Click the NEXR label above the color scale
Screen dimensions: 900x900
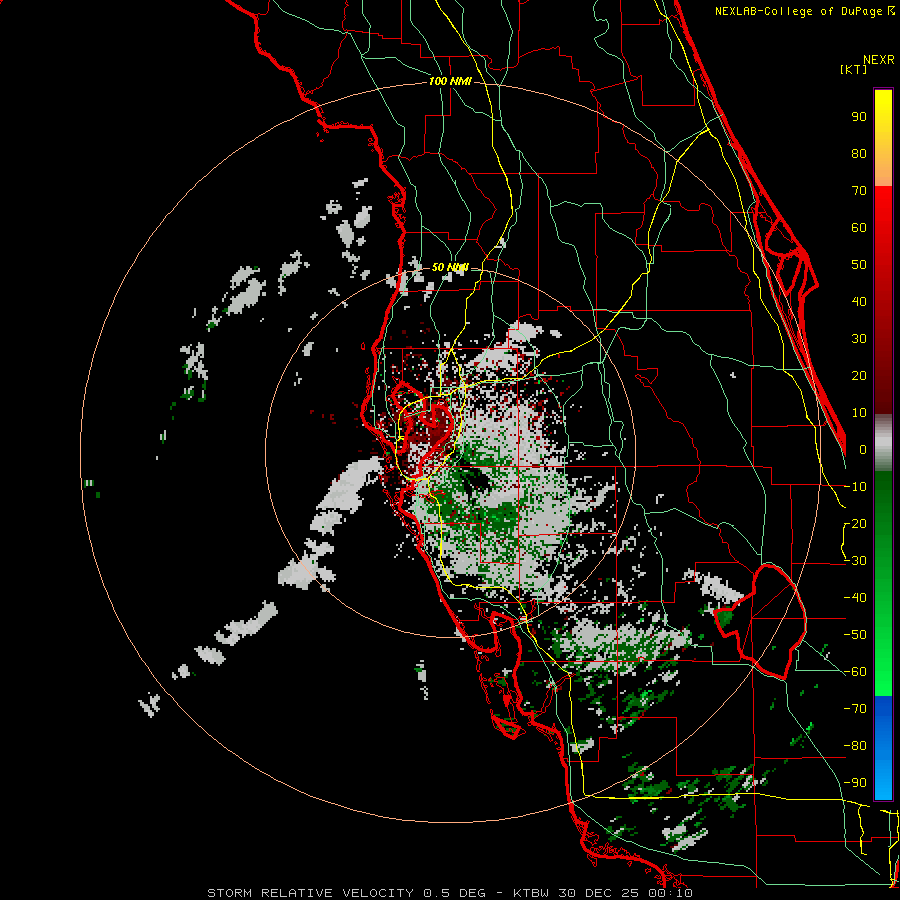click(x=879, y=60)
